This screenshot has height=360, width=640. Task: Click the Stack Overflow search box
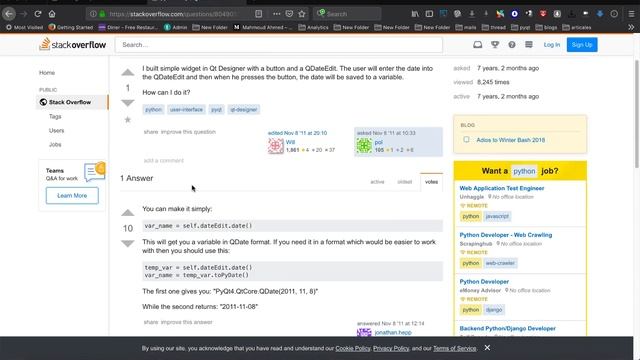pos(279,44)
